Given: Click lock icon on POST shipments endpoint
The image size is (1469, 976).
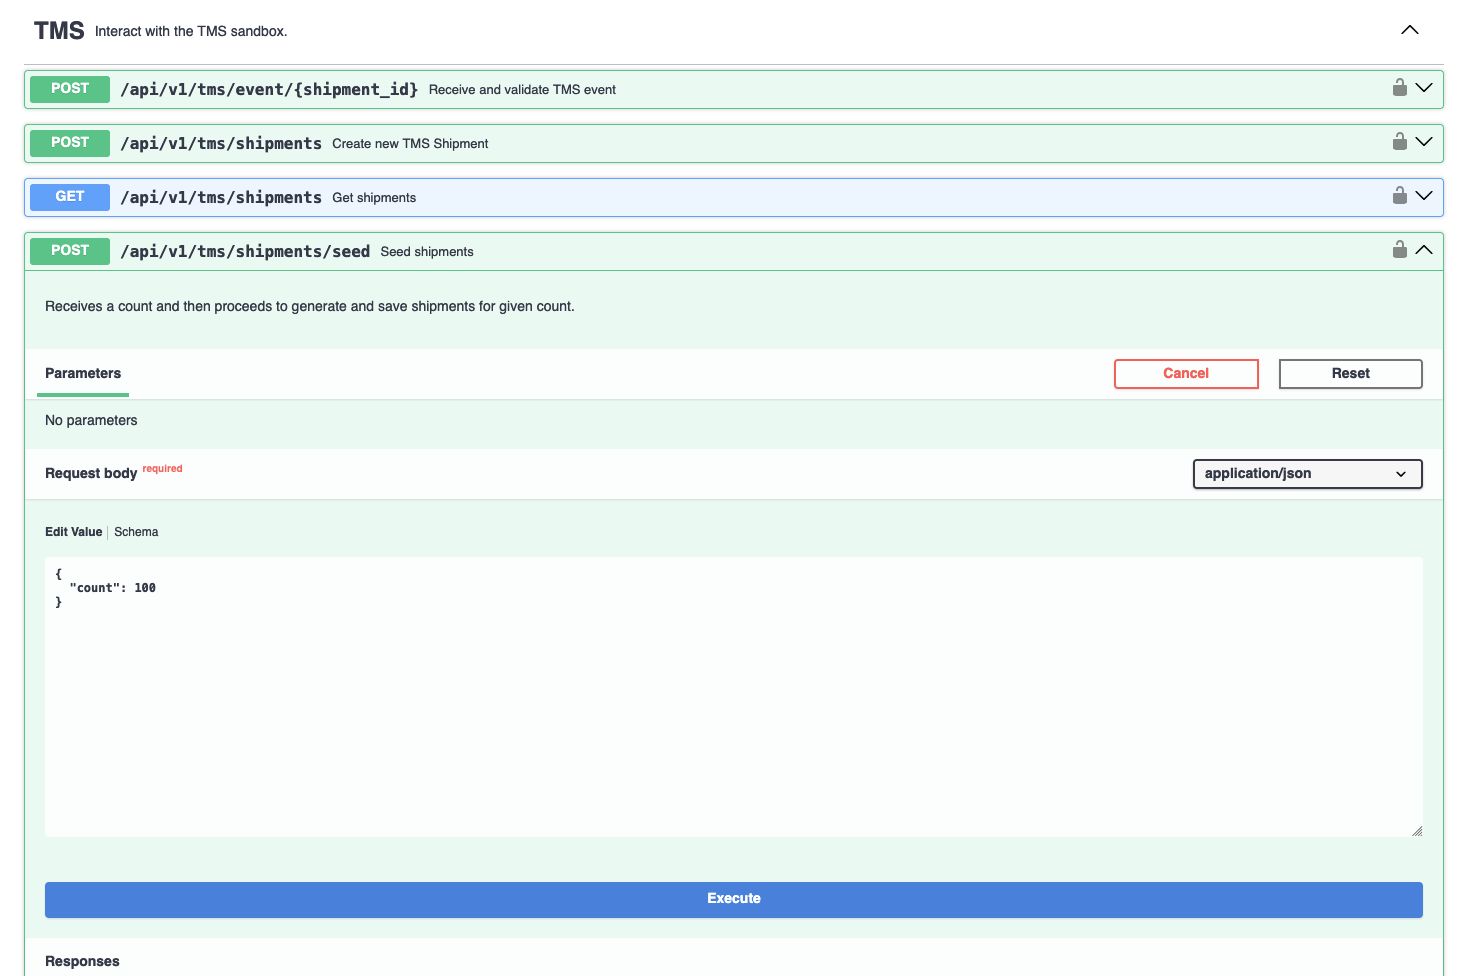Looking at the screenshot, I should [x=1399, y=142].
